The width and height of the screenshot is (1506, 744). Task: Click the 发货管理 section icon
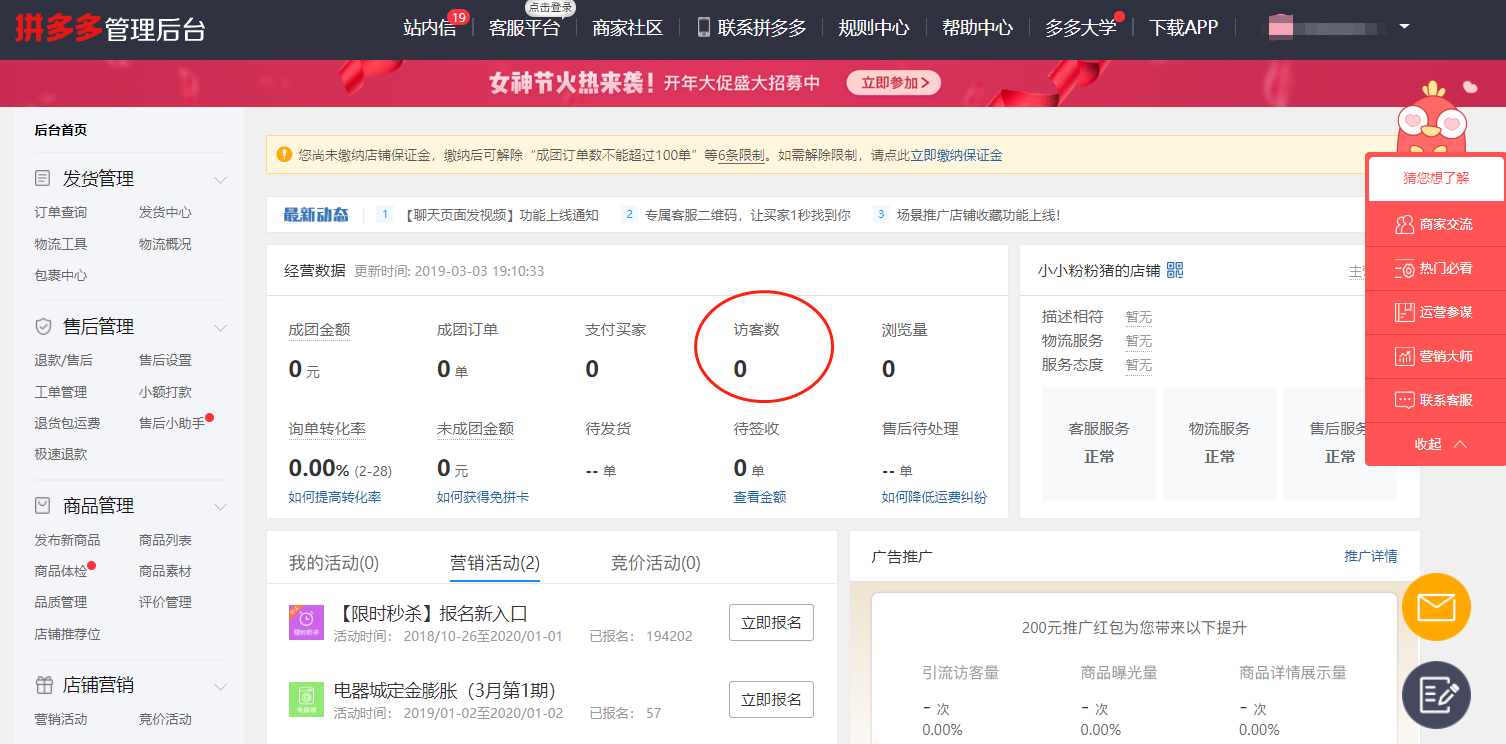[x=42, y=179]
